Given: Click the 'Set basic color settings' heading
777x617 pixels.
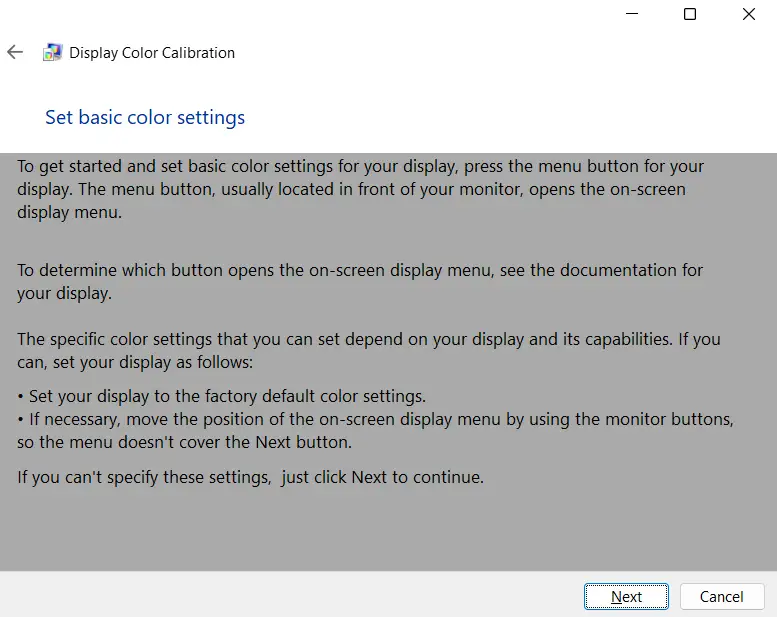Looking at the screenshot, I should pos(145,117).
